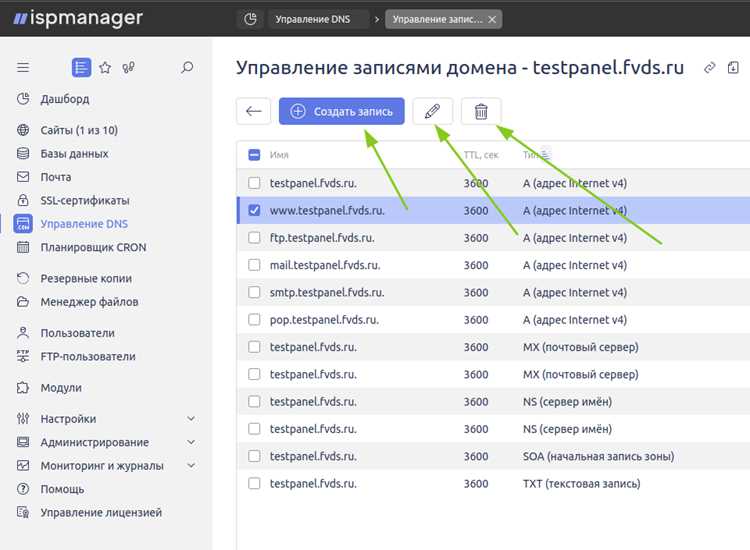
Task: Go back with the left arrow button
Action: (x=254, y=111)
